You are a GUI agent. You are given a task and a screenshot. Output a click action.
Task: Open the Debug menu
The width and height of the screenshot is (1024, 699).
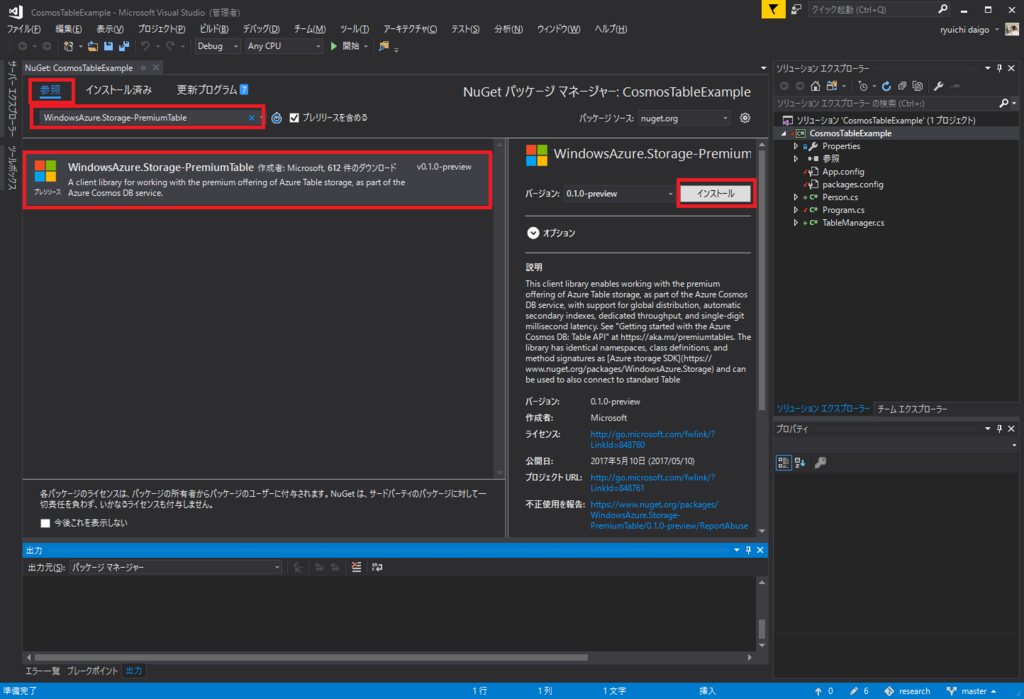pos(261,29)
